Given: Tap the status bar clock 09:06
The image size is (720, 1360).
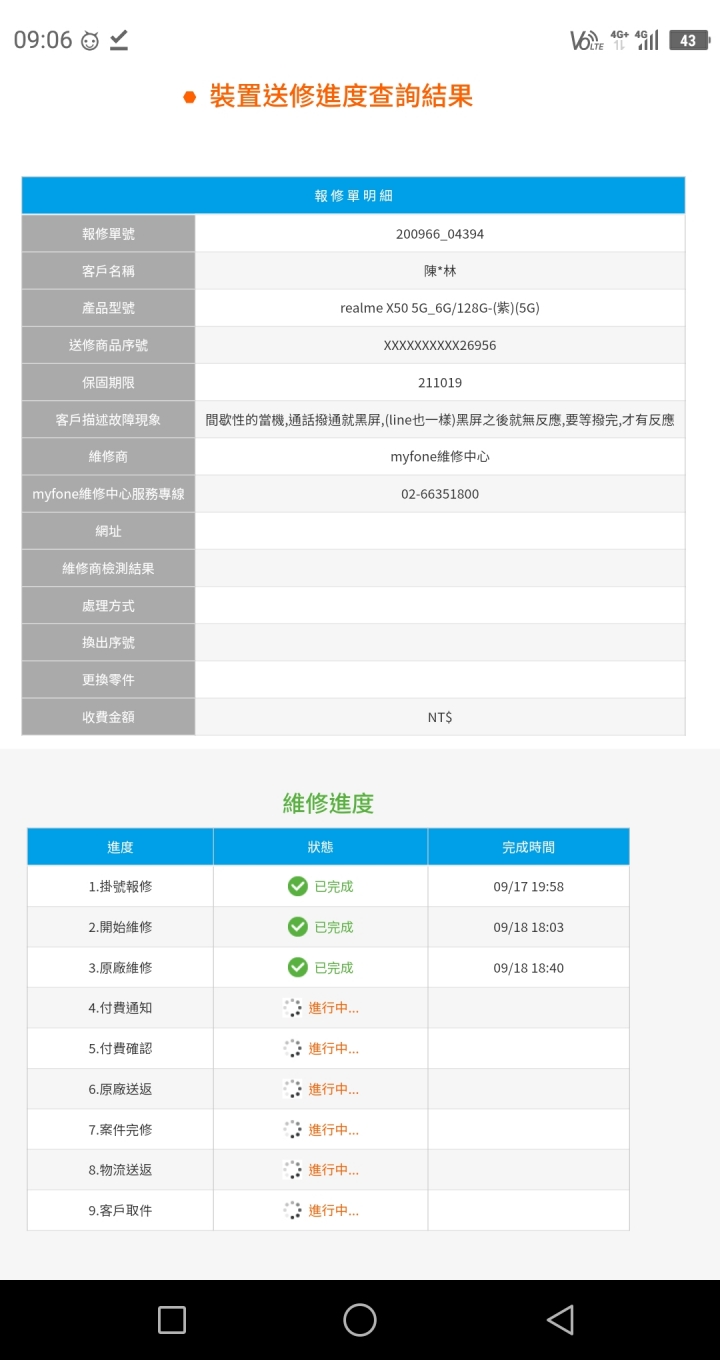Looking at the screenshot, I should pos(43,40).
